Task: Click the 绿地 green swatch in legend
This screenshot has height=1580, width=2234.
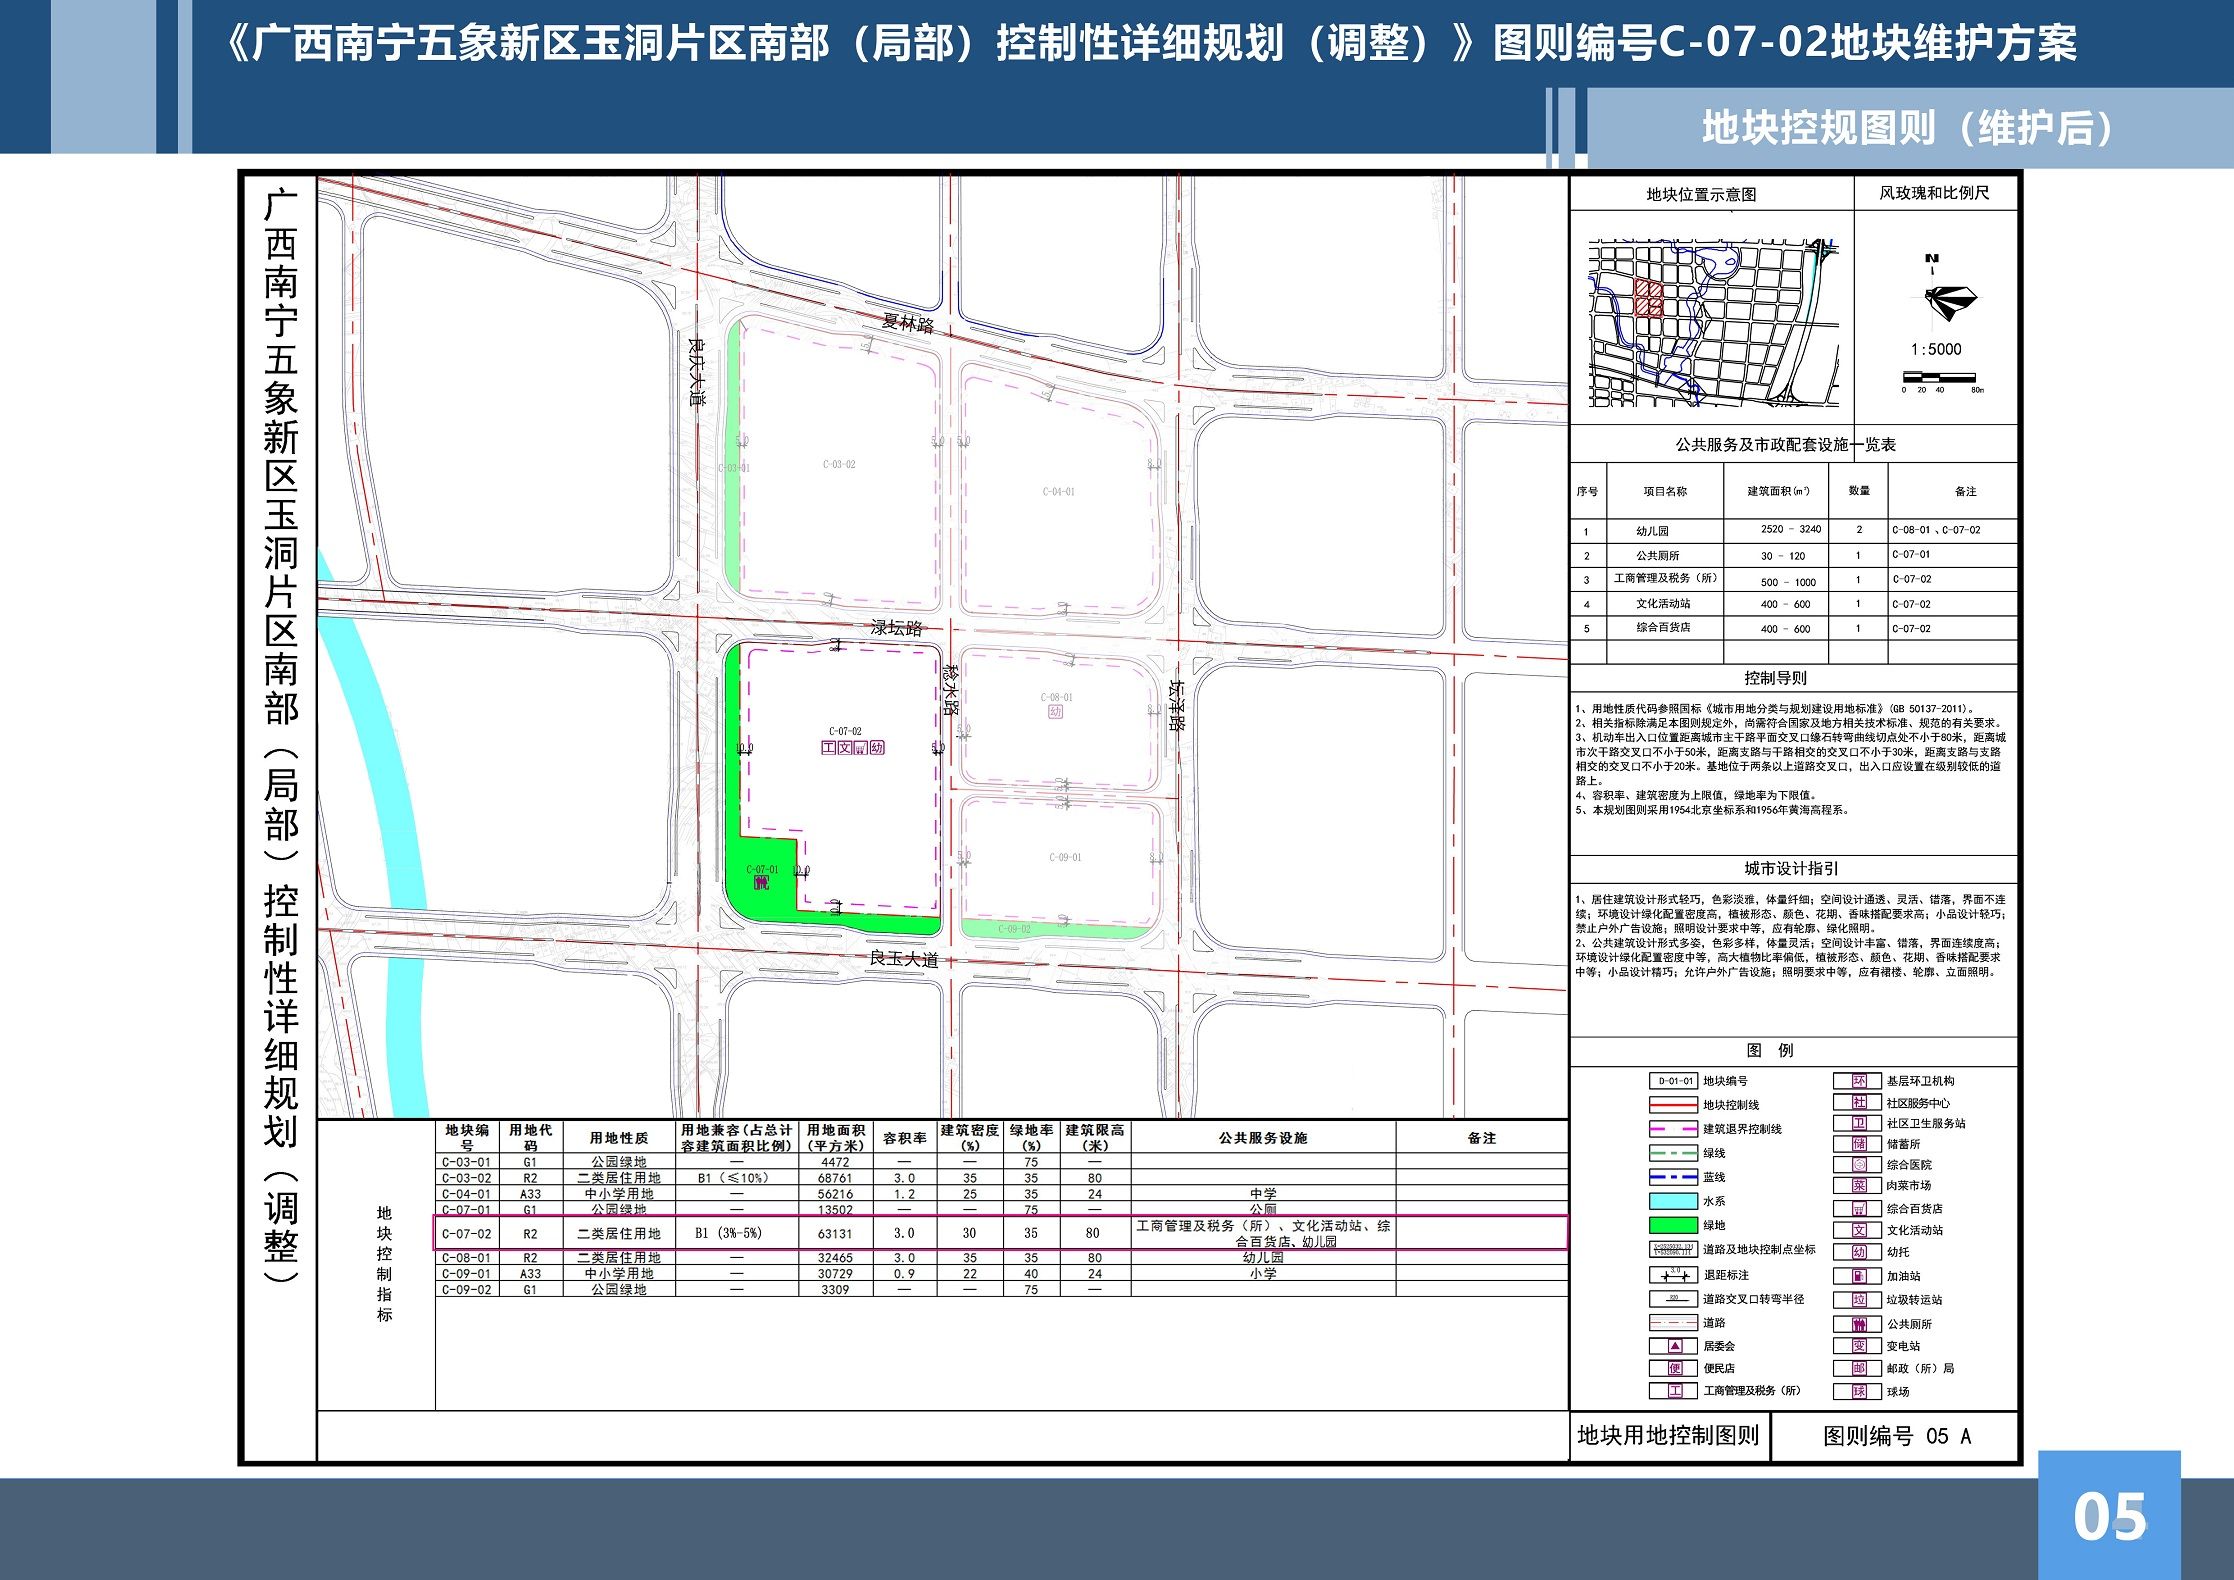Action: pyautogui.click(x=1673, y=1225)
